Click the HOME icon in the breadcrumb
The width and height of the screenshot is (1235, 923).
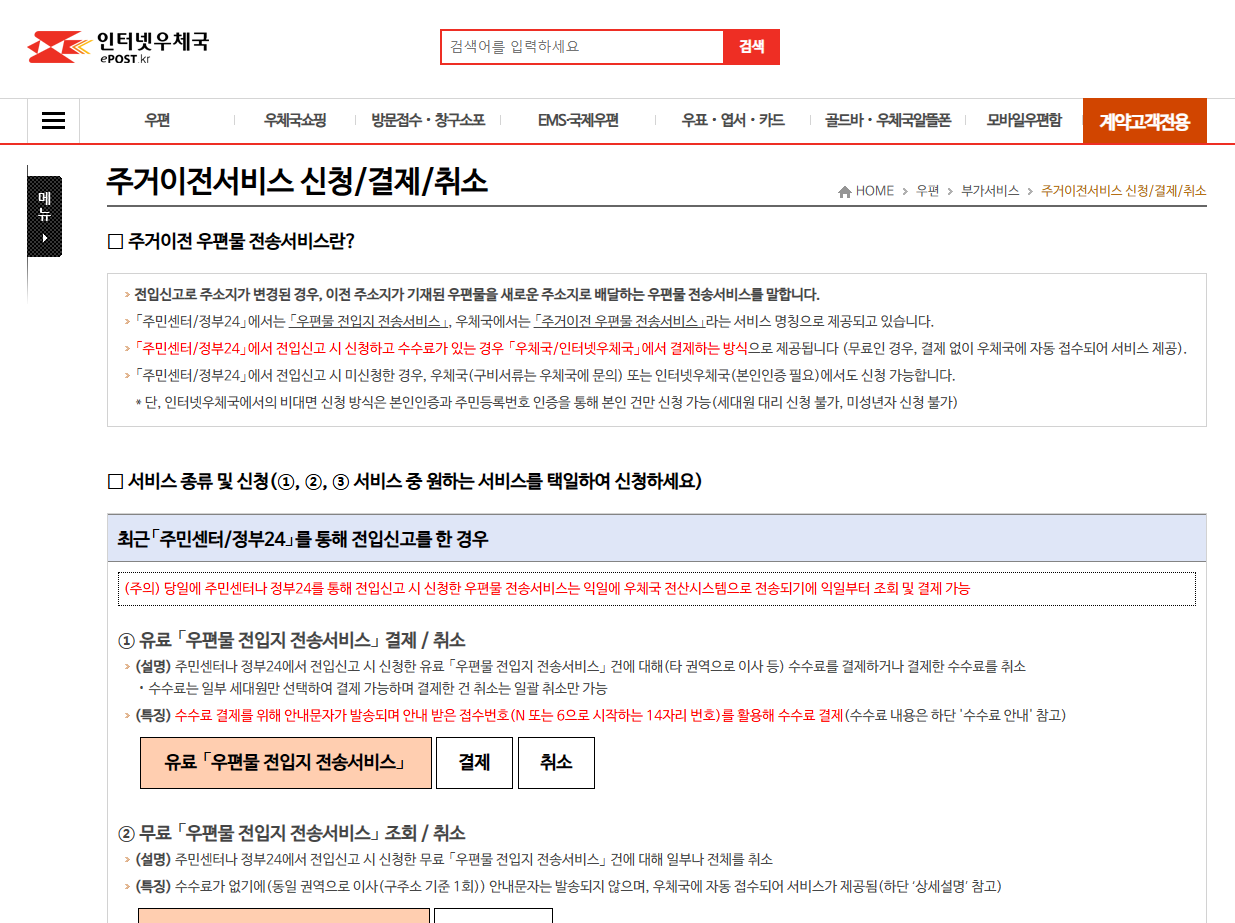[x=843, y=190]
